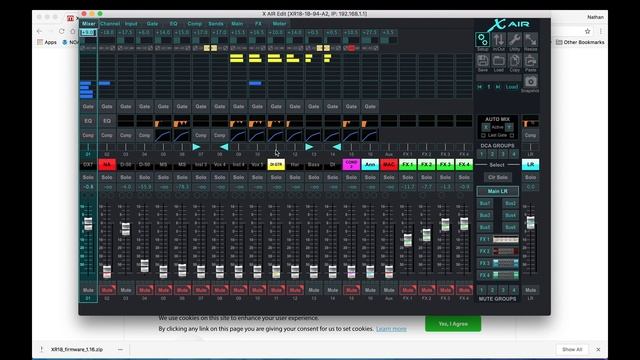Viewport: 640px width, 360px height.
Task: Switch to the Sends tab
Action: click(216, 24)
